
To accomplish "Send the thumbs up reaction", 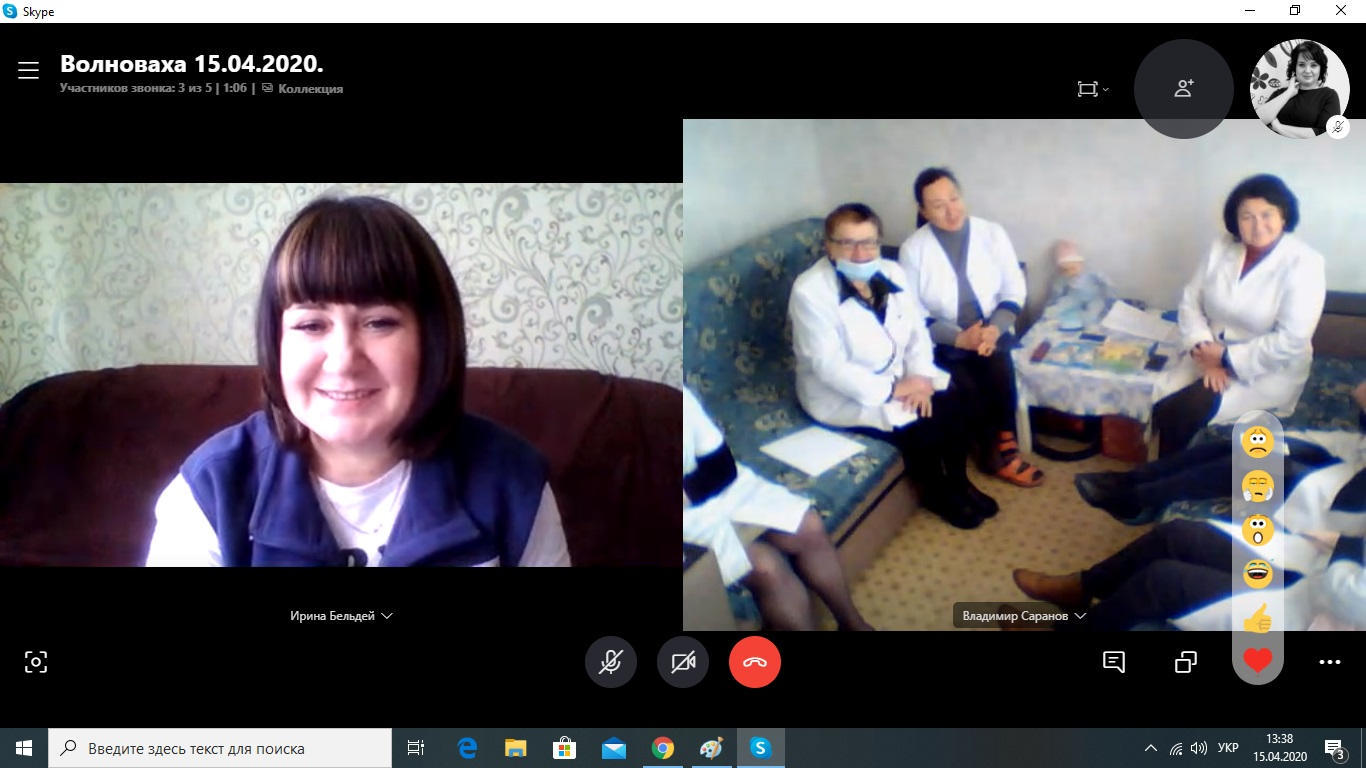I will 1258,619.
